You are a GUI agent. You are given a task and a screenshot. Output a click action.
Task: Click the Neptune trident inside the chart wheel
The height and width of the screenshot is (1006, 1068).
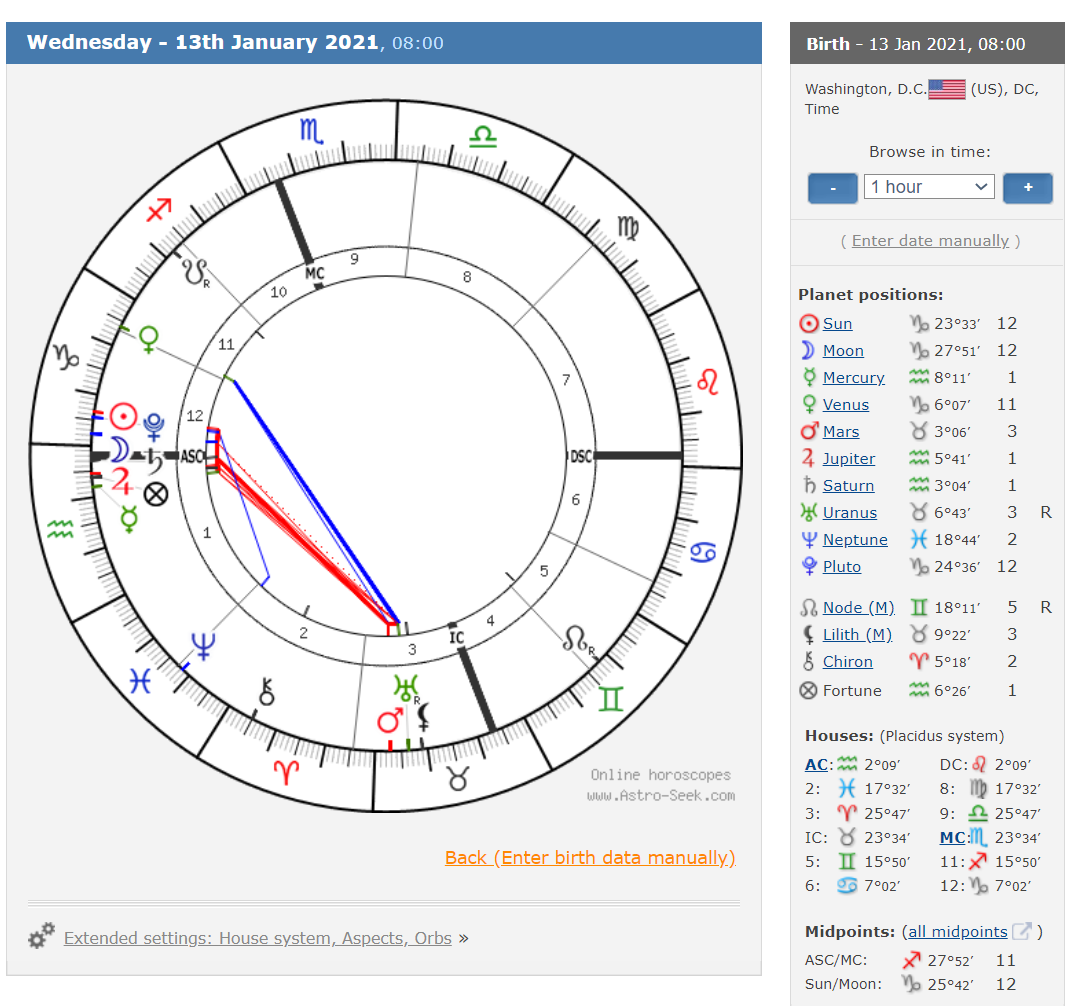(x=203, y=646)
